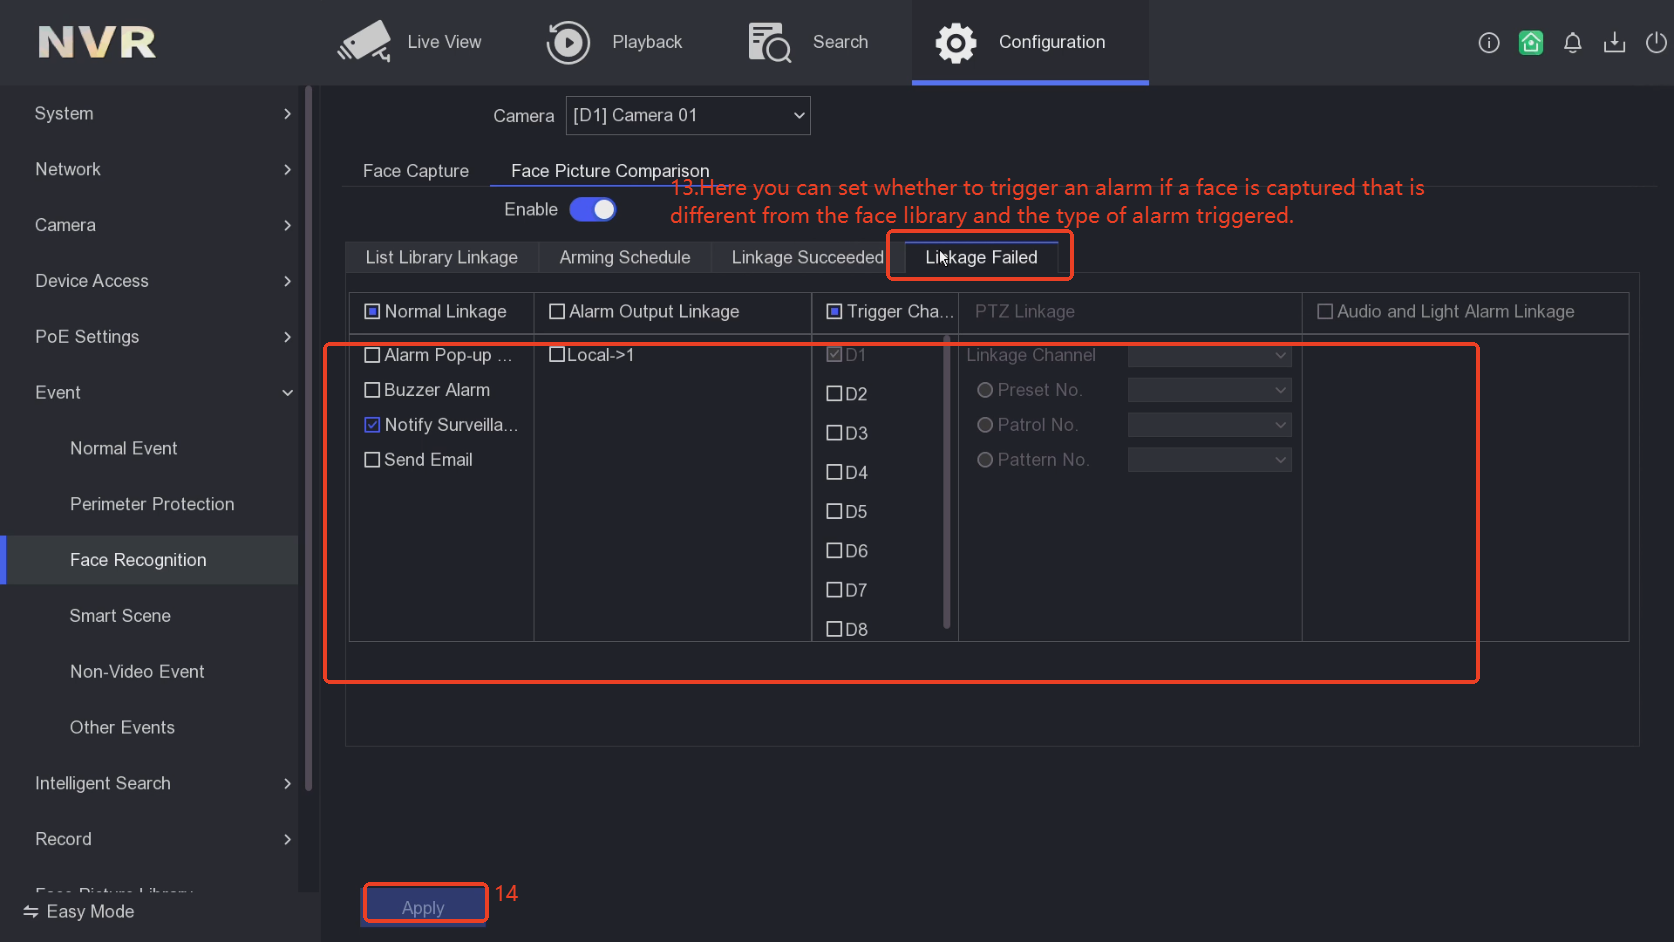This screenshot has height=942, width=1674.
Task: Click the Search magnifier icon
Action: [x=769, y=43]
